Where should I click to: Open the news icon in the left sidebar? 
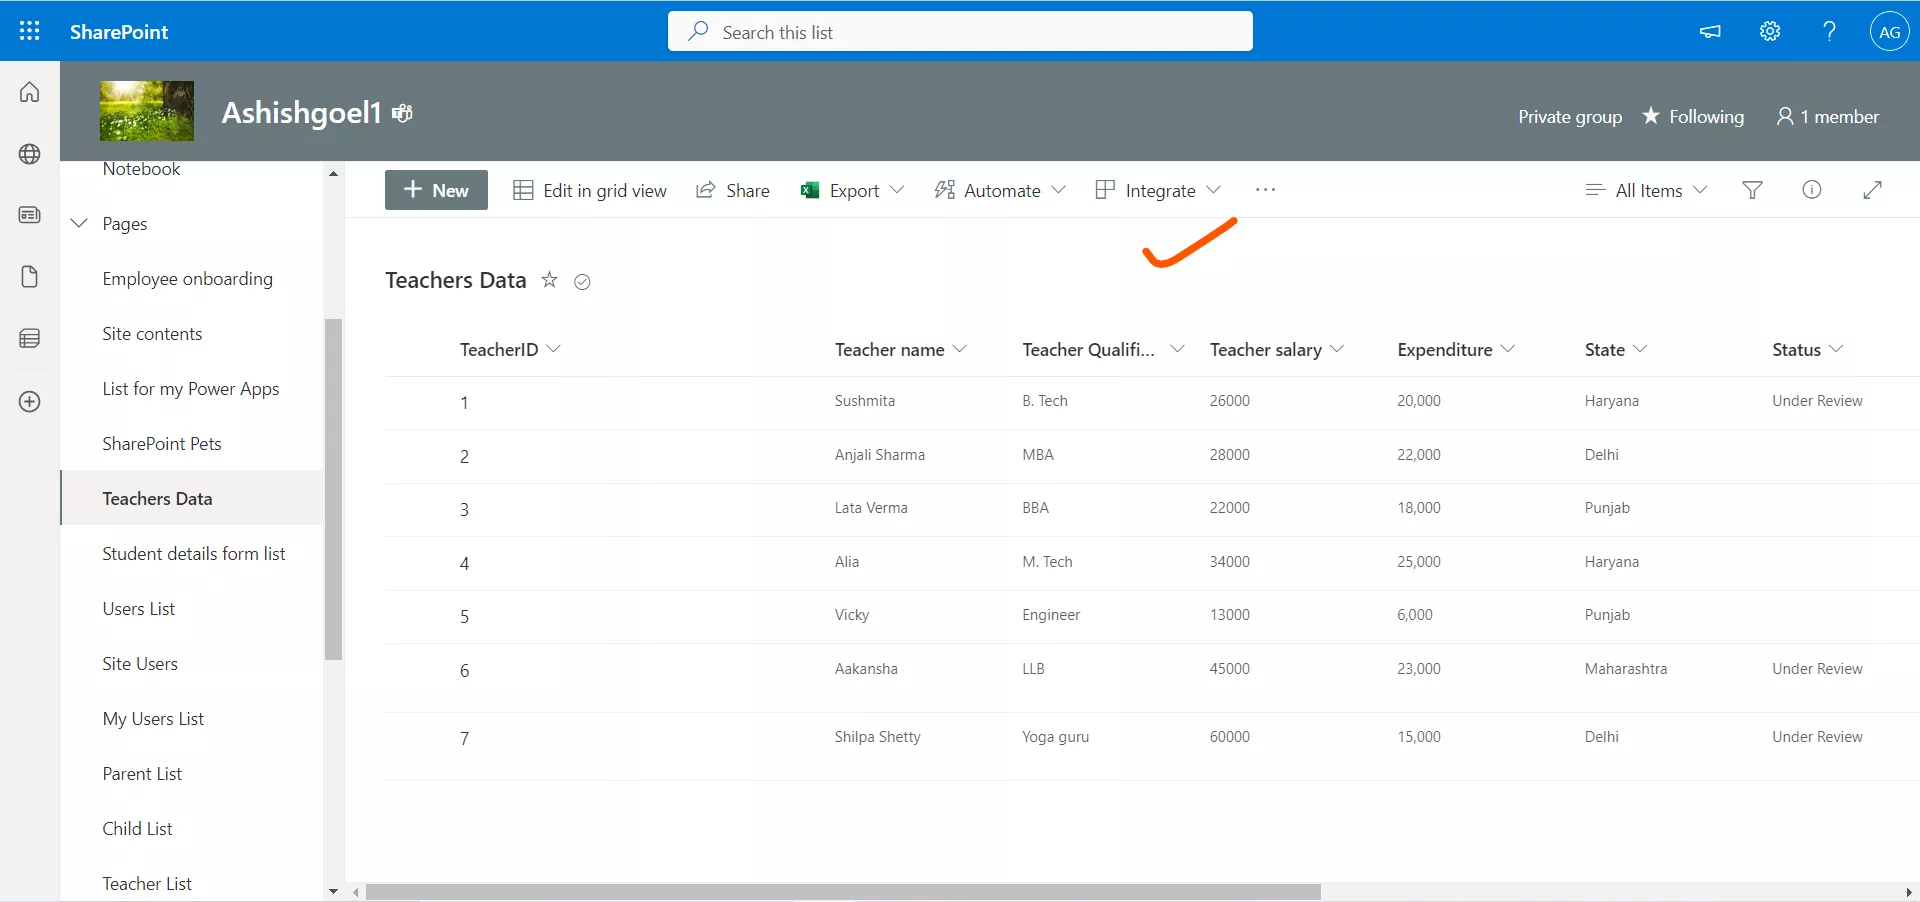coord(30,215)
